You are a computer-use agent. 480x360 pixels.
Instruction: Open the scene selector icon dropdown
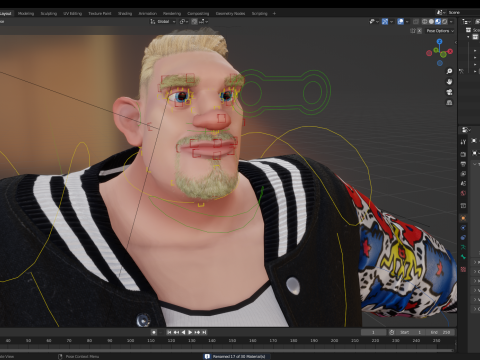[x=441, y=12]
